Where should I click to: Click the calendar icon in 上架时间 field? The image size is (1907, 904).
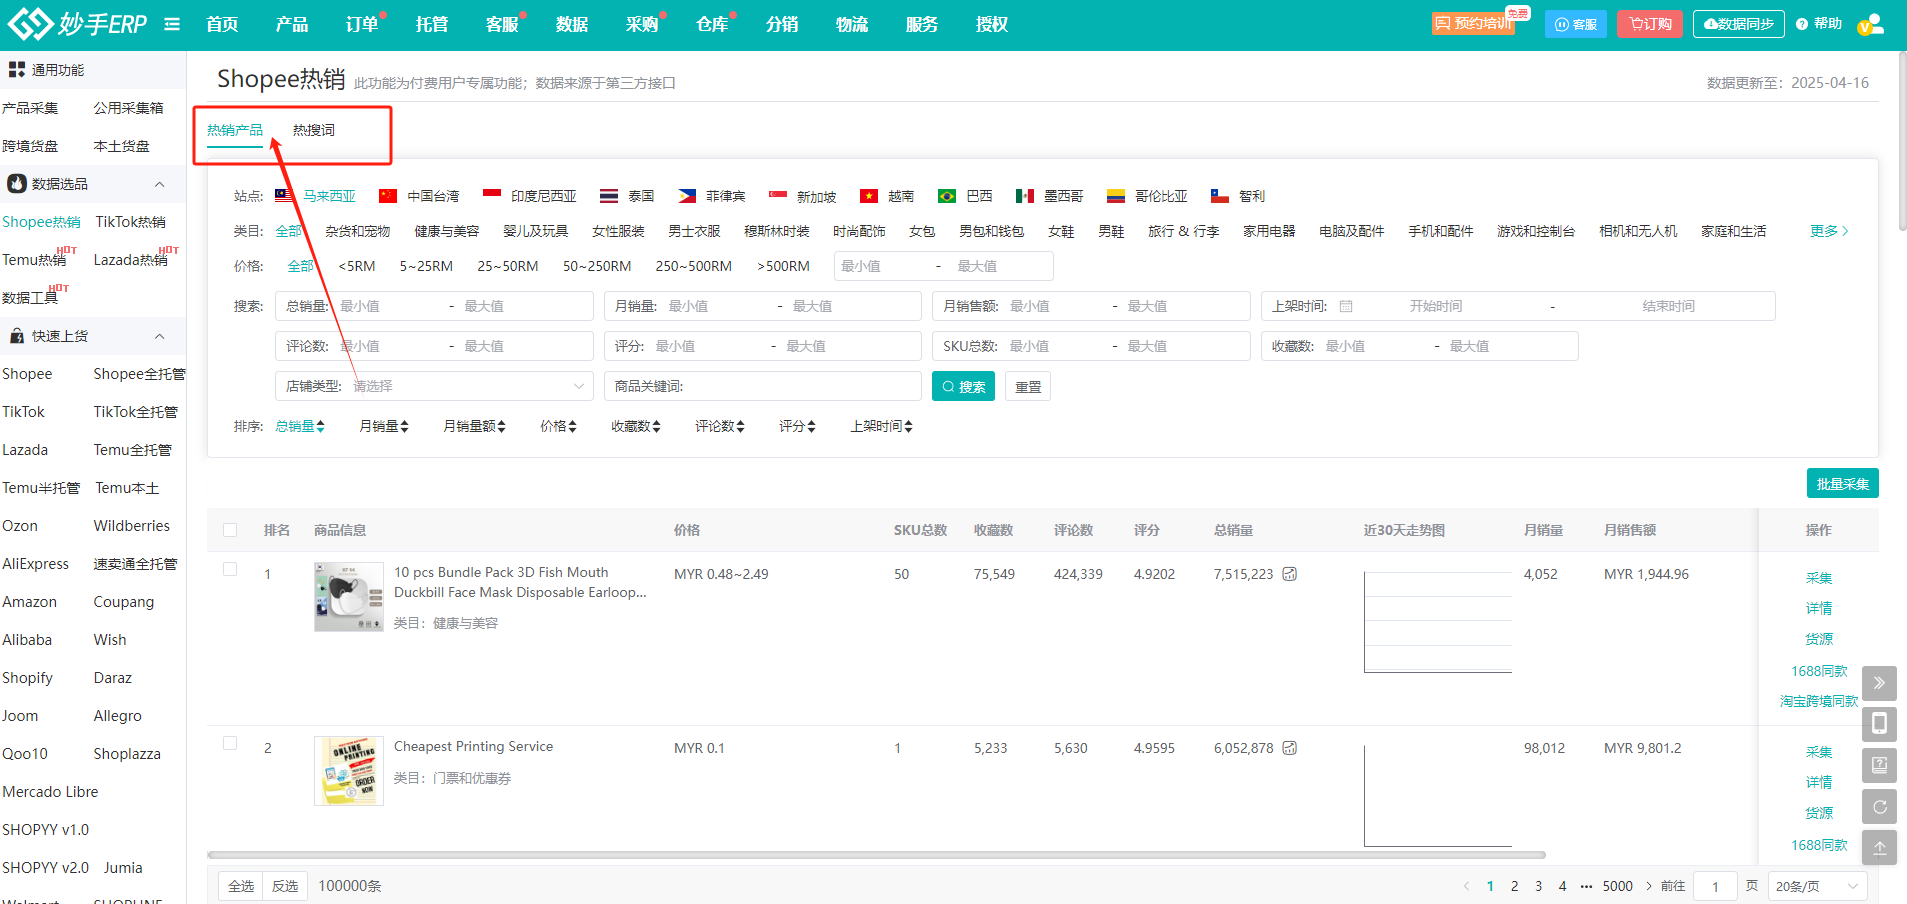tap(1346, 306)
